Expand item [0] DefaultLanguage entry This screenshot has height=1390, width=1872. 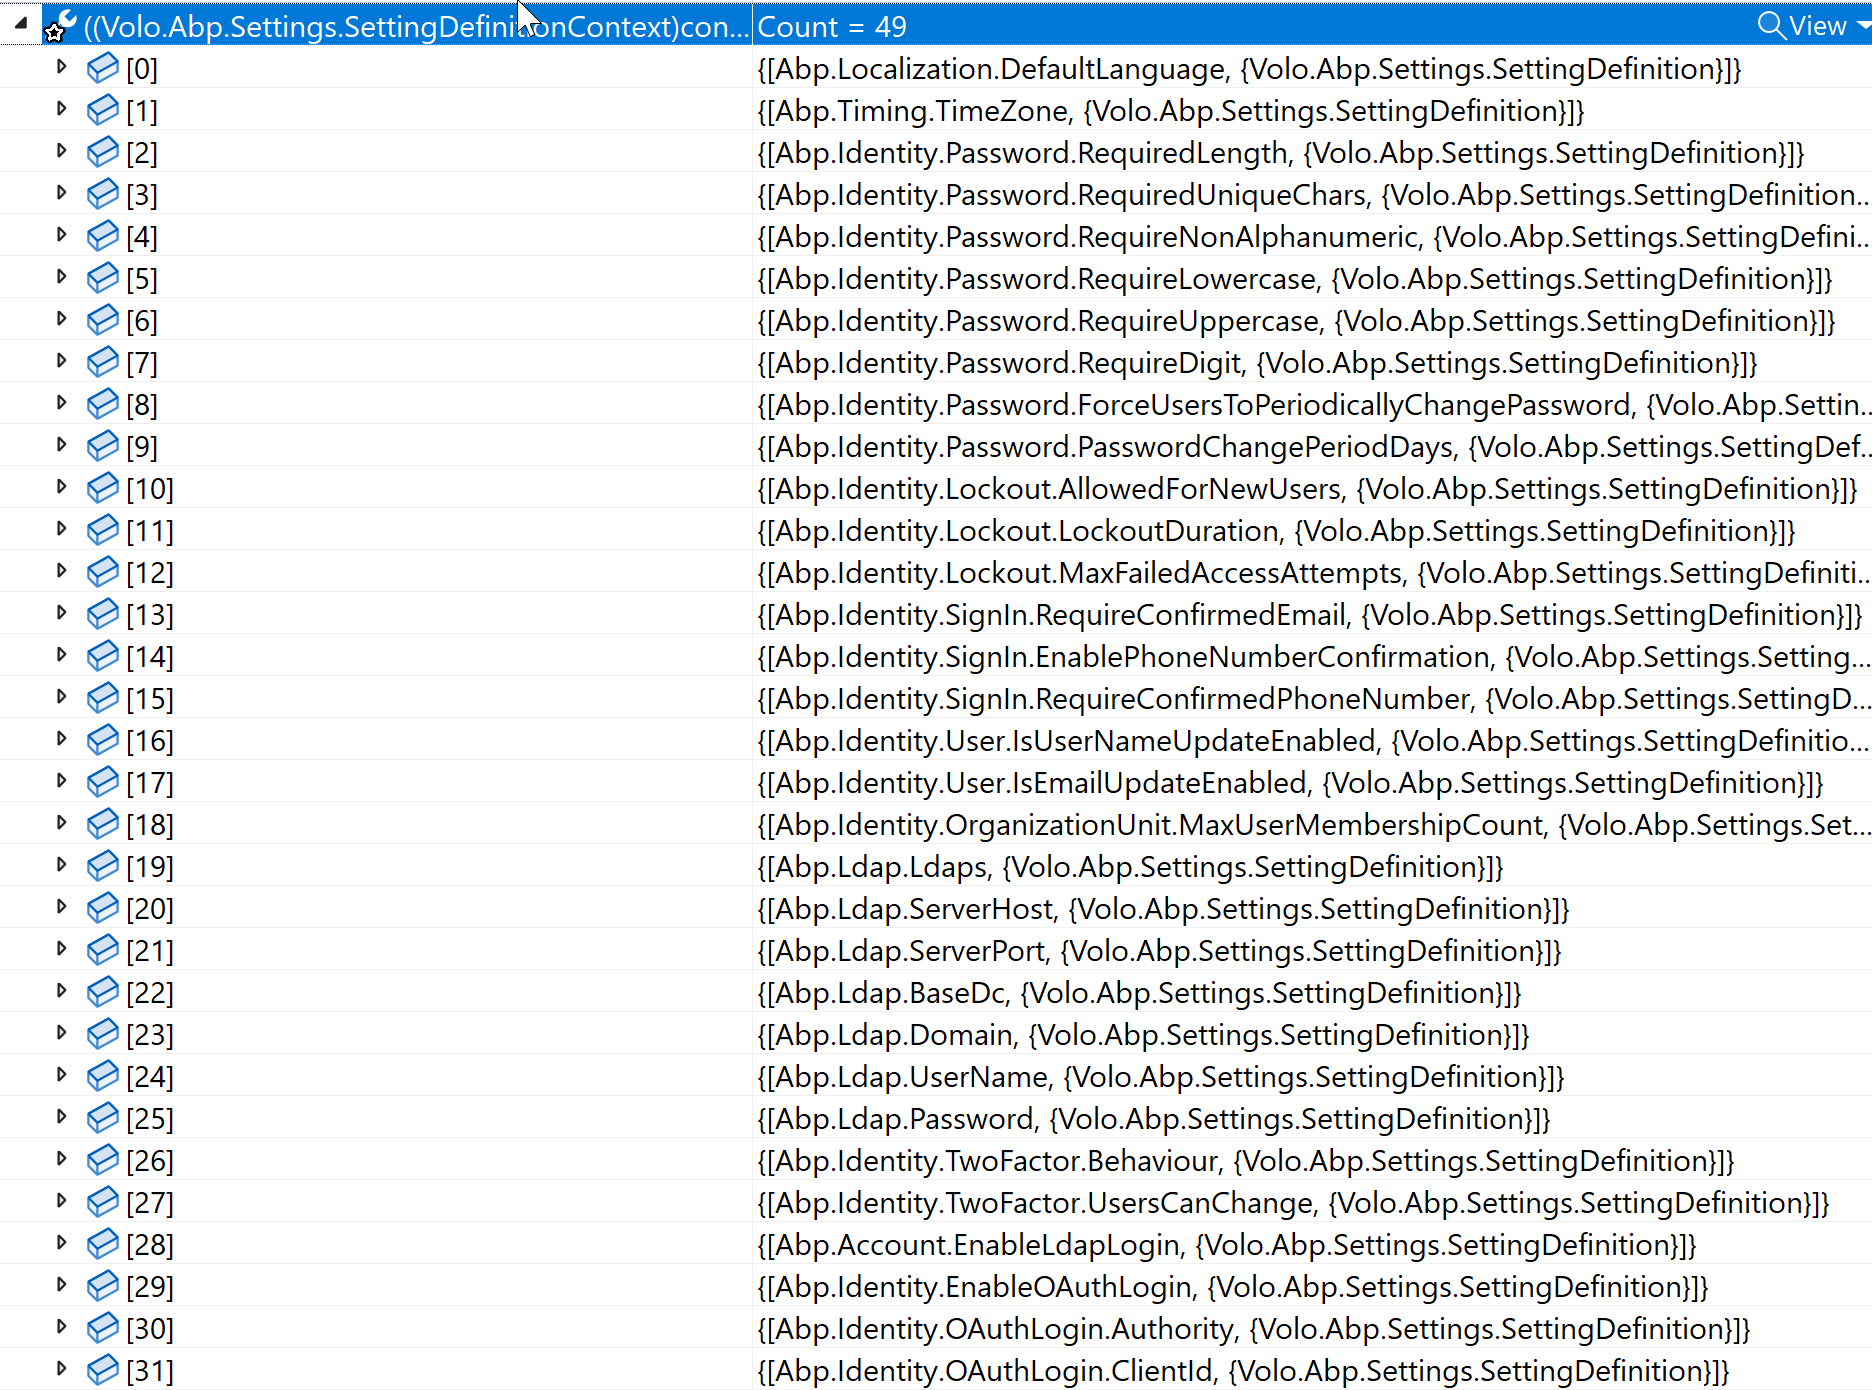click(61, 67)
